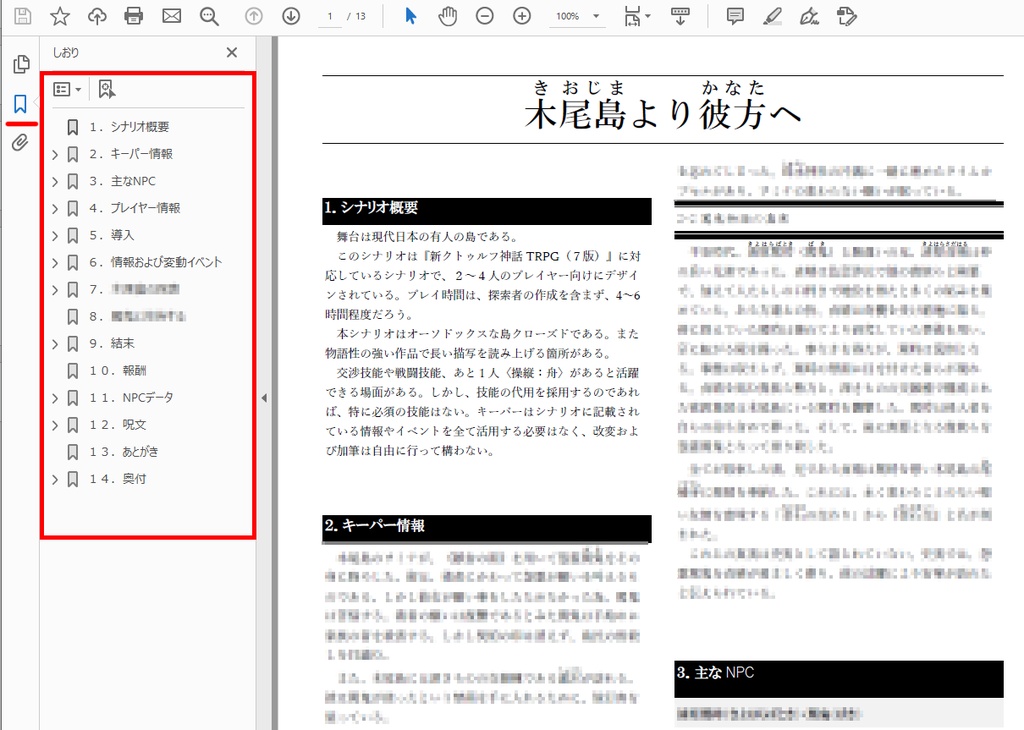Expand bookmark 11. NPCデータ
Screen dimensions: 1024x730
pyautogui.click(x=55, y=398)
